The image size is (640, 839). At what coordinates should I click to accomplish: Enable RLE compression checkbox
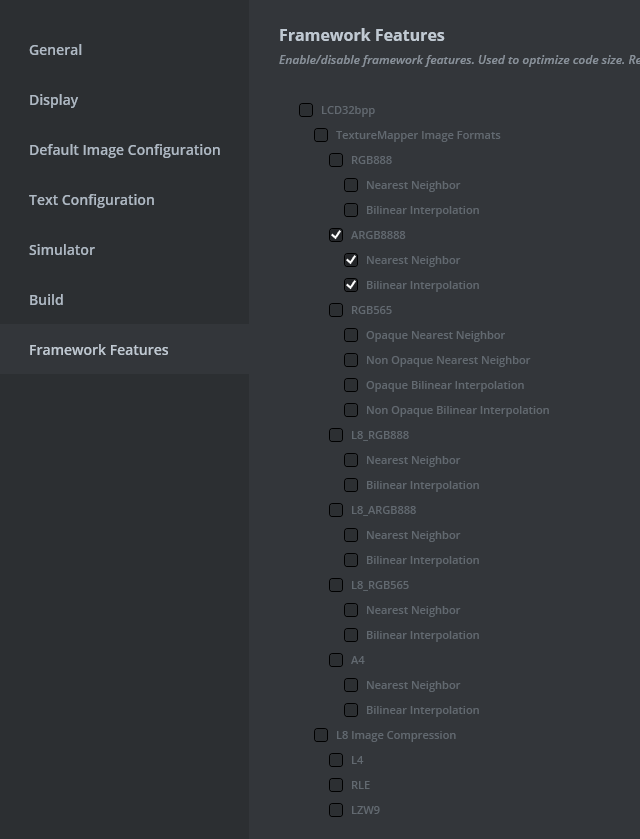[336, 785]
